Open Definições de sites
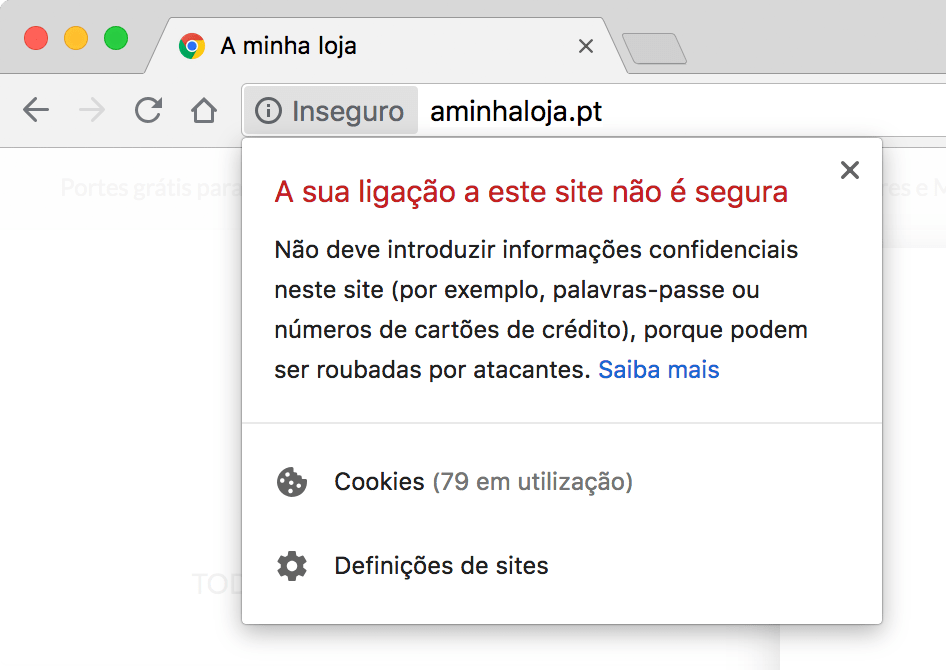The height and width of the screenshot is (670, 946). tap(441, 566)
